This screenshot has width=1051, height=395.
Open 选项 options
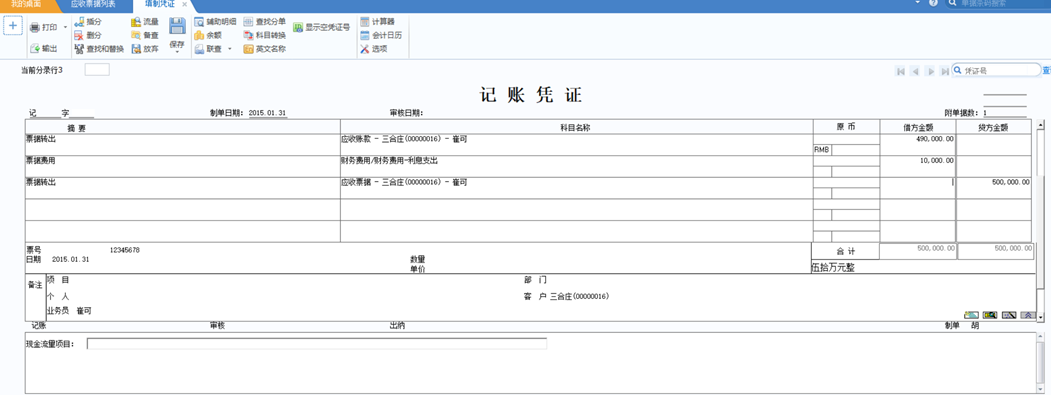(373, 49)
